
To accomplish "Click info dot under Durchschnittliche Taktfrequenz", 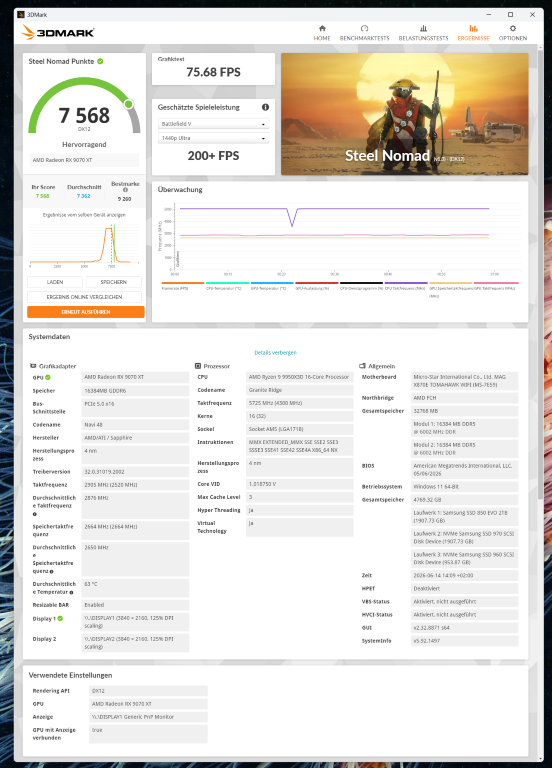I will point(35,514).
